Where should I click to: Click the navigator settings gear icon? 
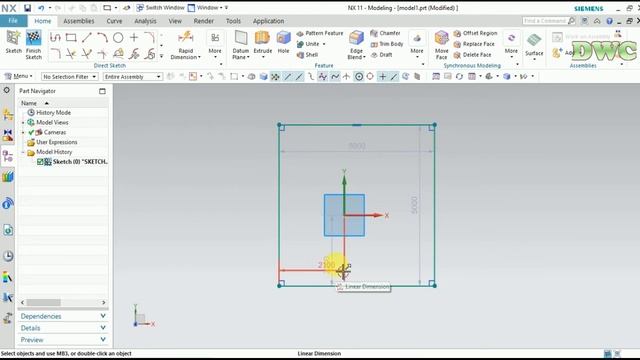7,90
